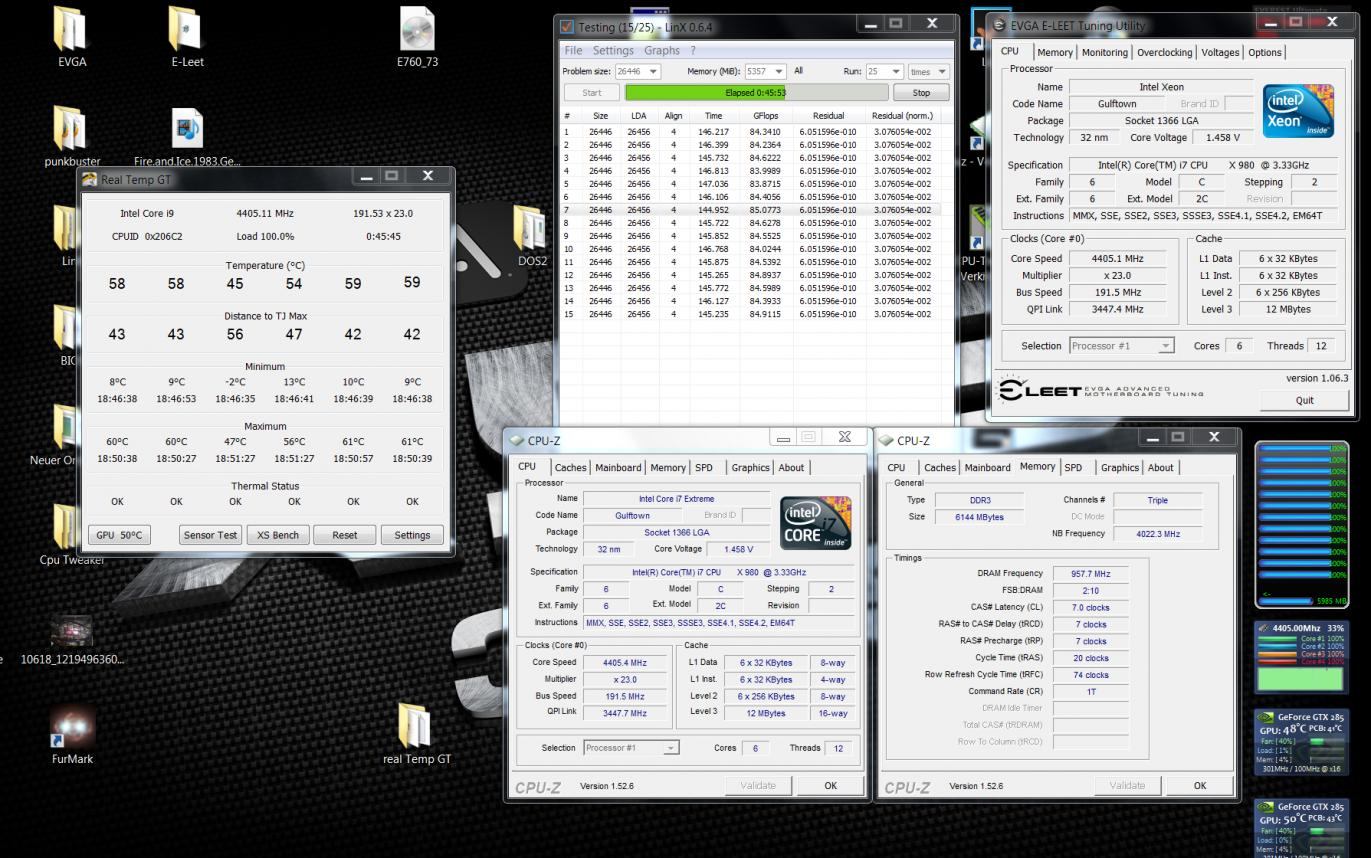Switch to the Options tab in E-LEET
The height and width of the screenshot is (858, 1371).
pyautogui.click(x=1264, y=52)
